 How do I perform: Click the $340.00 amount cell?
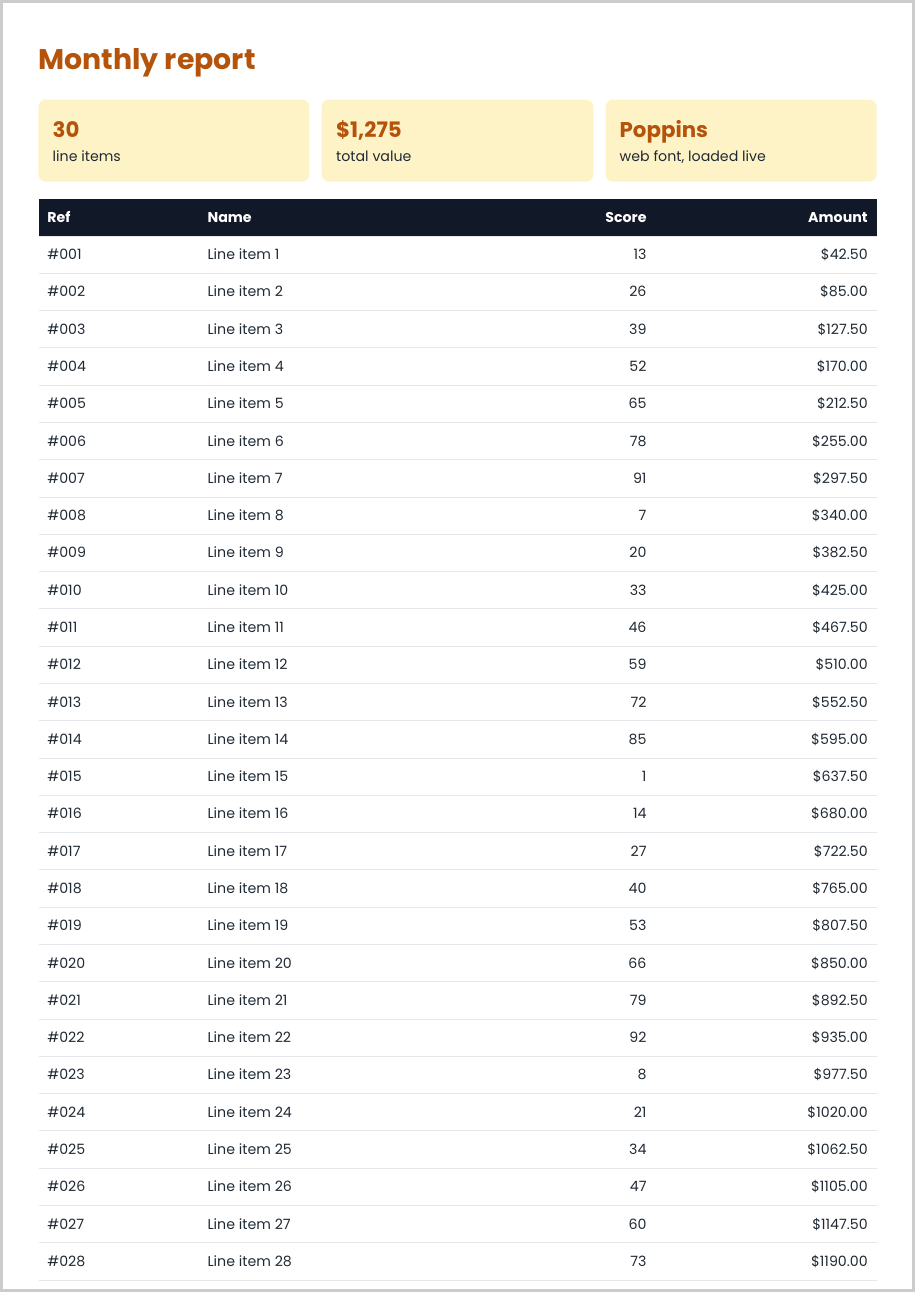[x=840, y=515]
